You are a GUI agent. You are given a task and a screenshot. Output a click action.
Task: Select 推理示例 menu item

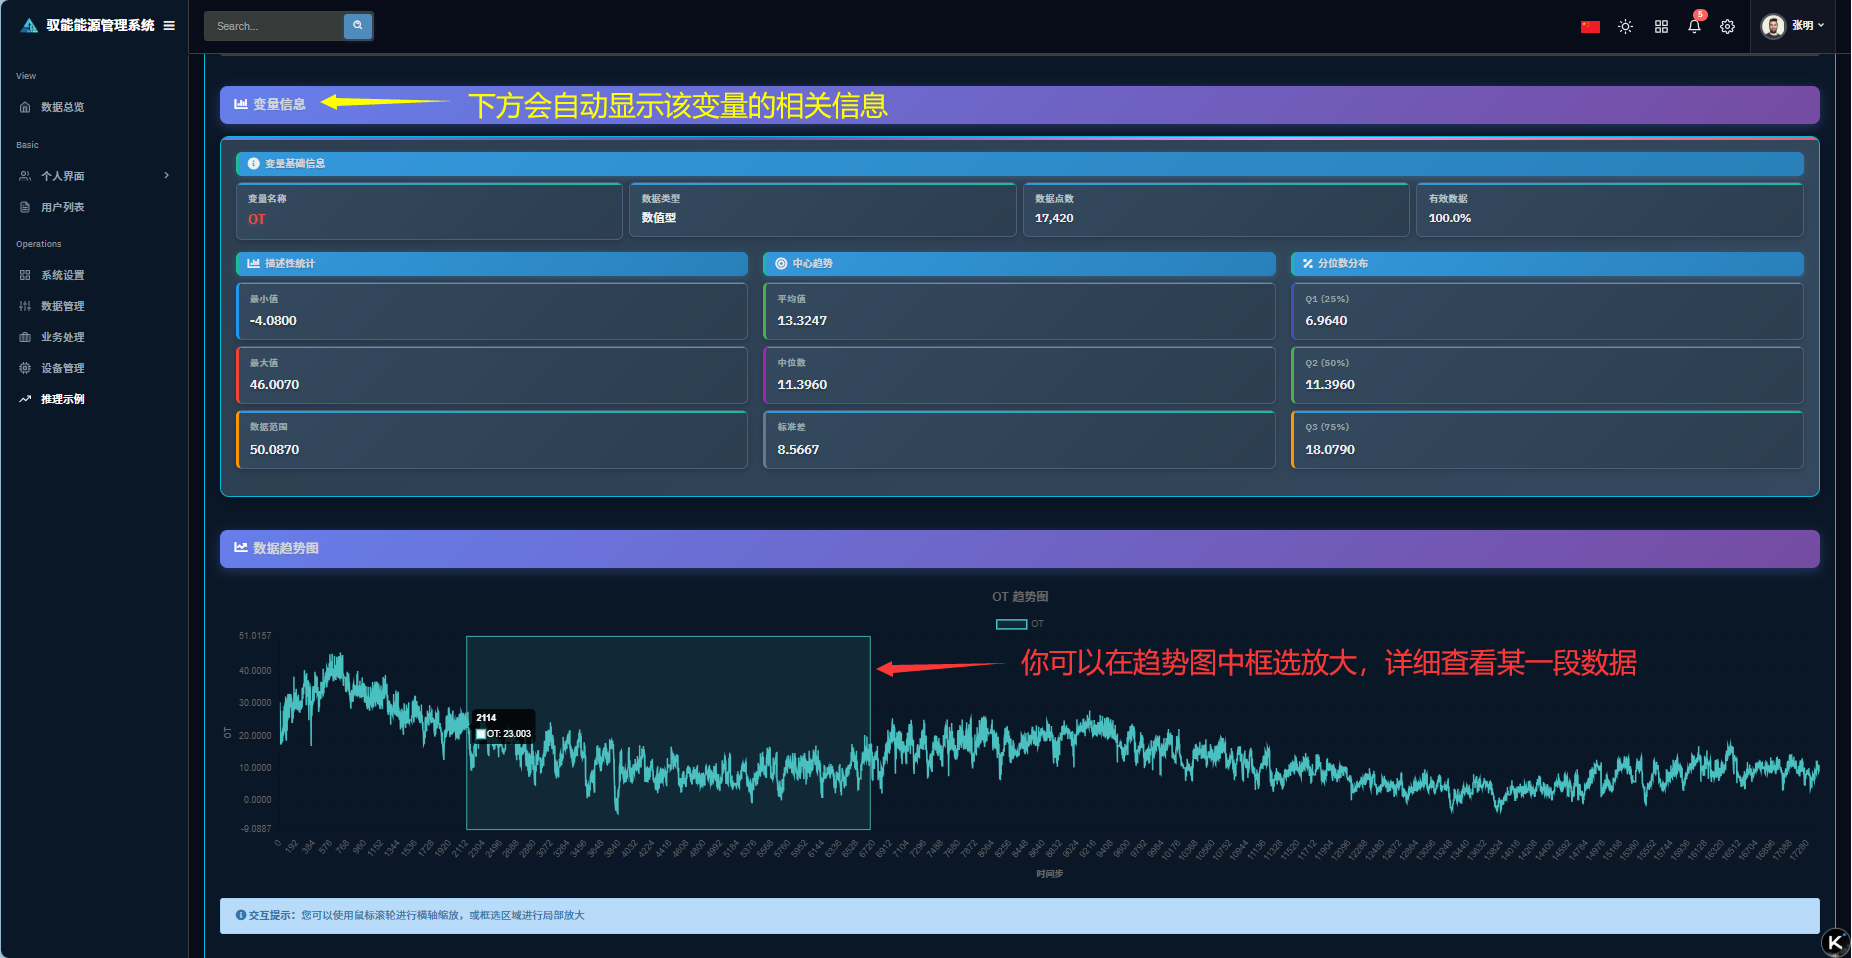click(62, 399)
